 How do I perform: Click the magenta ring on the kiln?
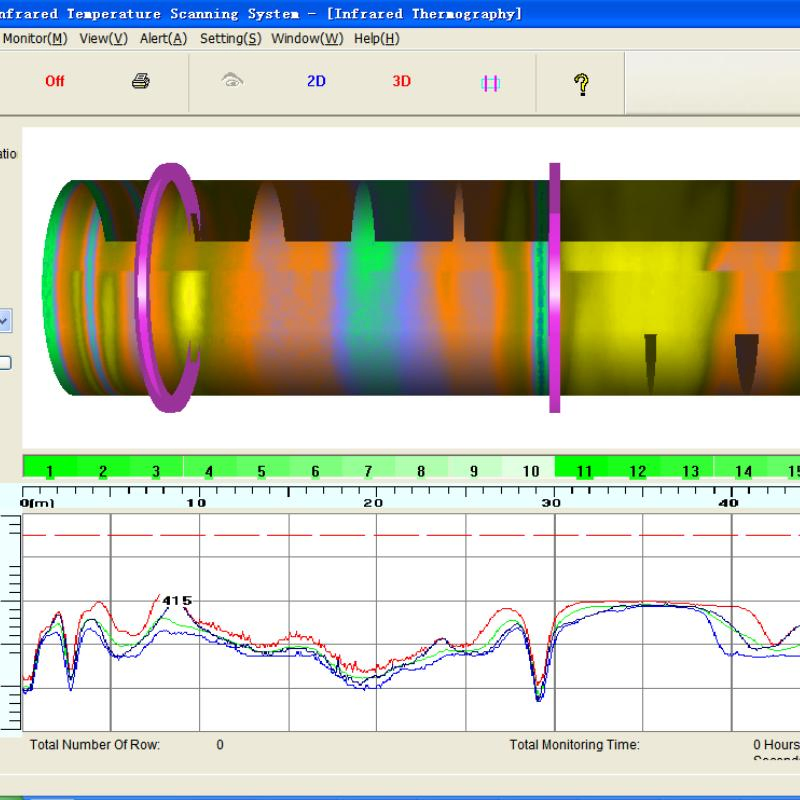click(144, 288)
